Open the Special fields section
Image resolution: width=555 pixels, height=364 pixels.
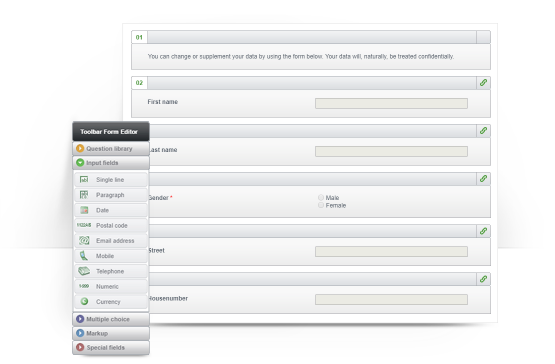tap(111, 348)
